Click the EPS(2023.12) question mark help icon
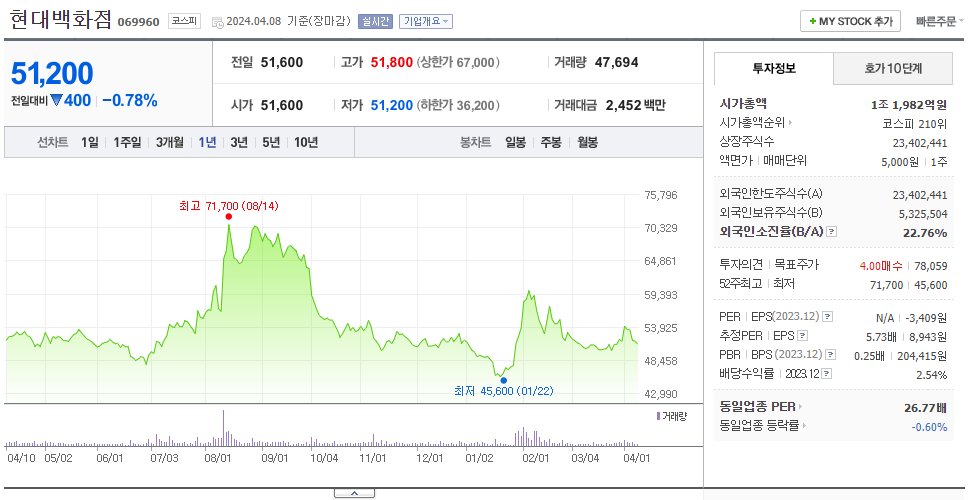Image resolution: width=968 pixels, height=500 pixels. pos(828,317)
